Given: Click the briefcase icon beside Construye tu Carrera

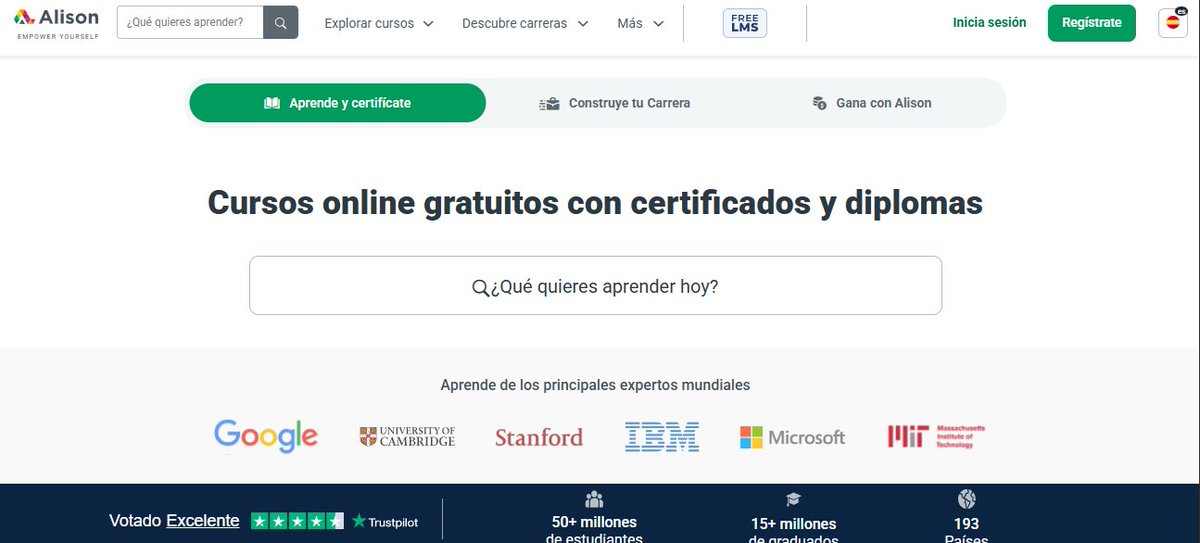Looking at the screenshot, I should click(x=549, y=103).
